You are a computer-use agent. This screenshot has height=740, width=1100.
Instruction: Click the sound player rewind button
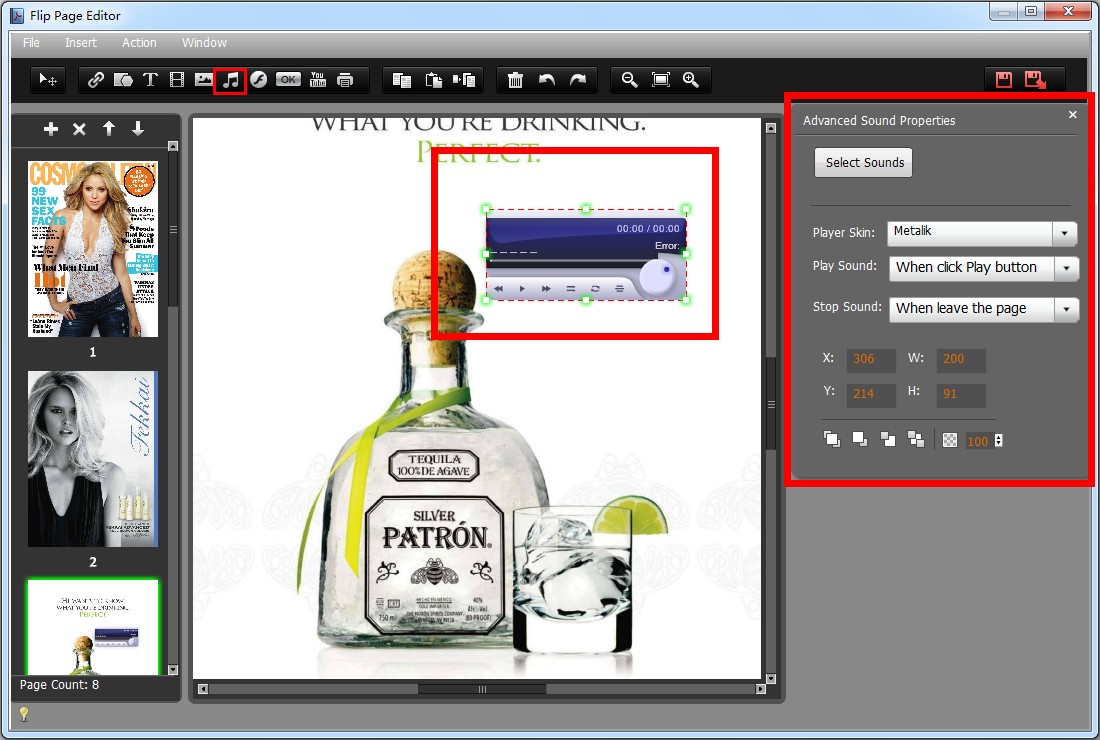499,288
